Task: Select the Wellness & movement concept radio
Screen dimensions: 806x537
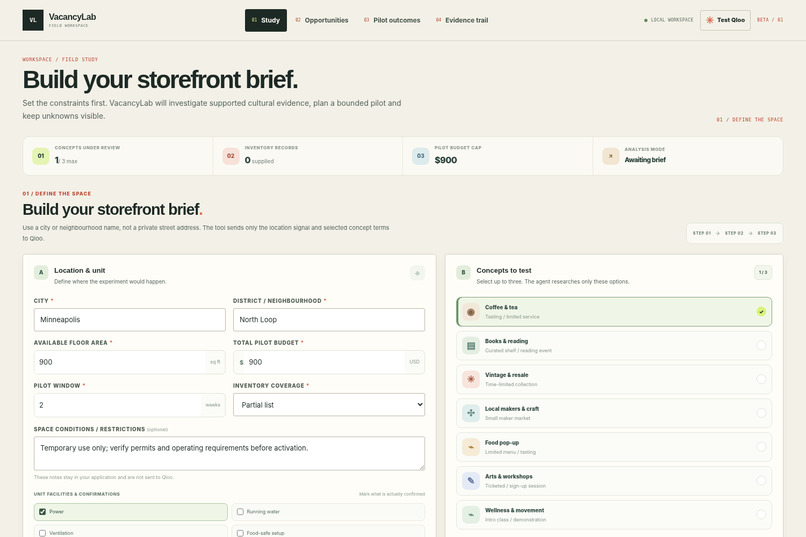Action: click(x=761, y=514)
